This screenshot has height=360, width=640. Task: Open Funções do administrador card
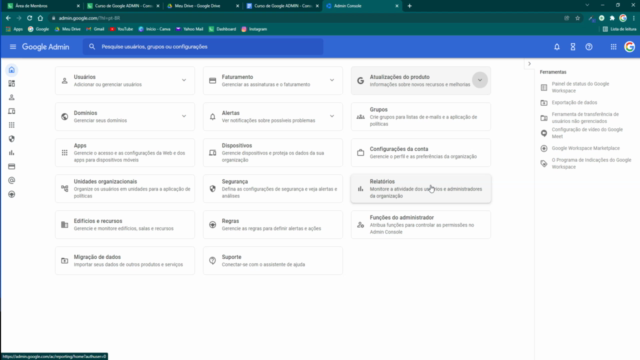[x=421, y=224]
